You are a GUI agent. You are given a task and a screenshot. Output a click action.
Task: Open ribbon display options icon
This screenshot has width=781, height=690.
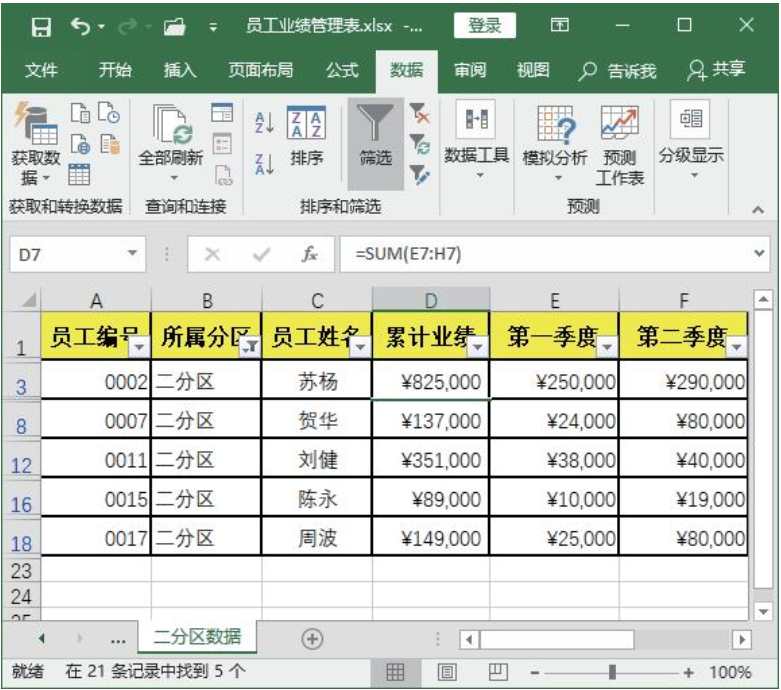[x=559, y=25]
